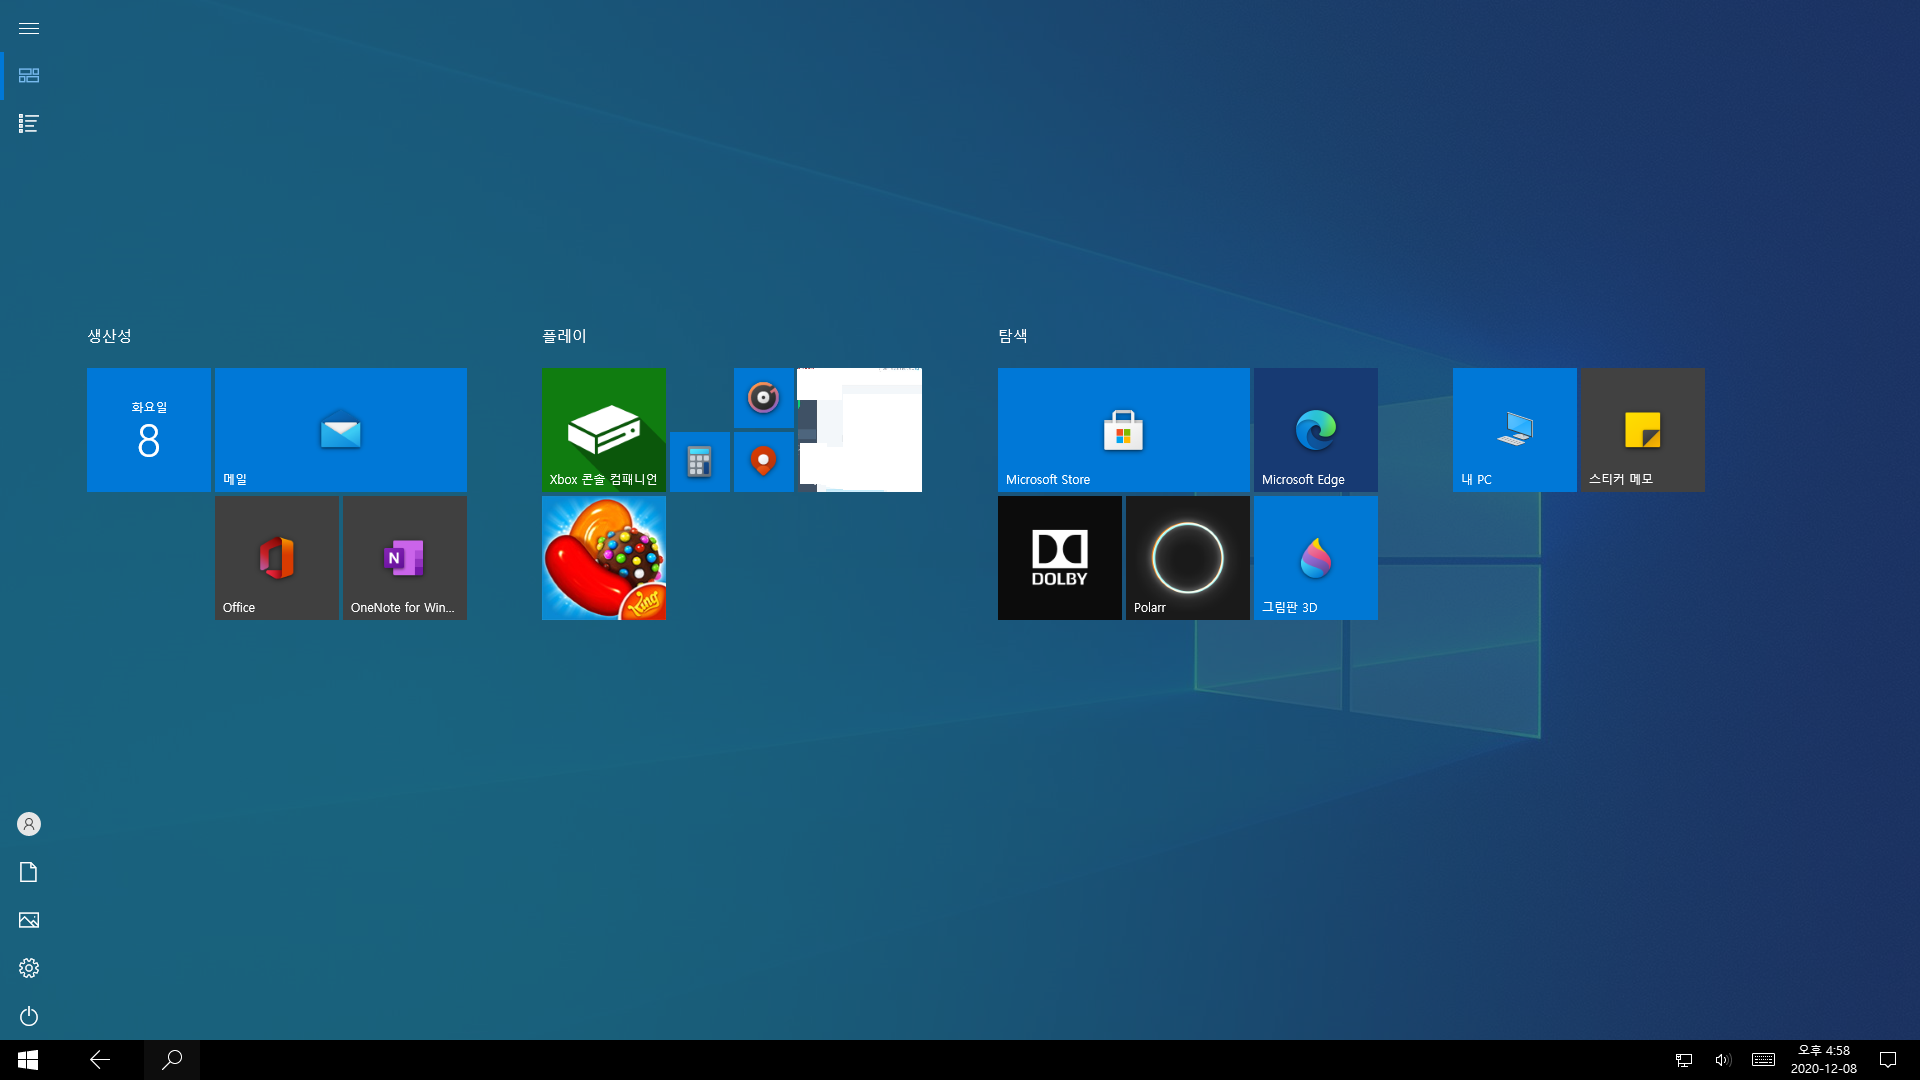Viewport: 1920px width, 1080px height.
Task: Open the Groove Music small tile
Action: tap(763, 398)
